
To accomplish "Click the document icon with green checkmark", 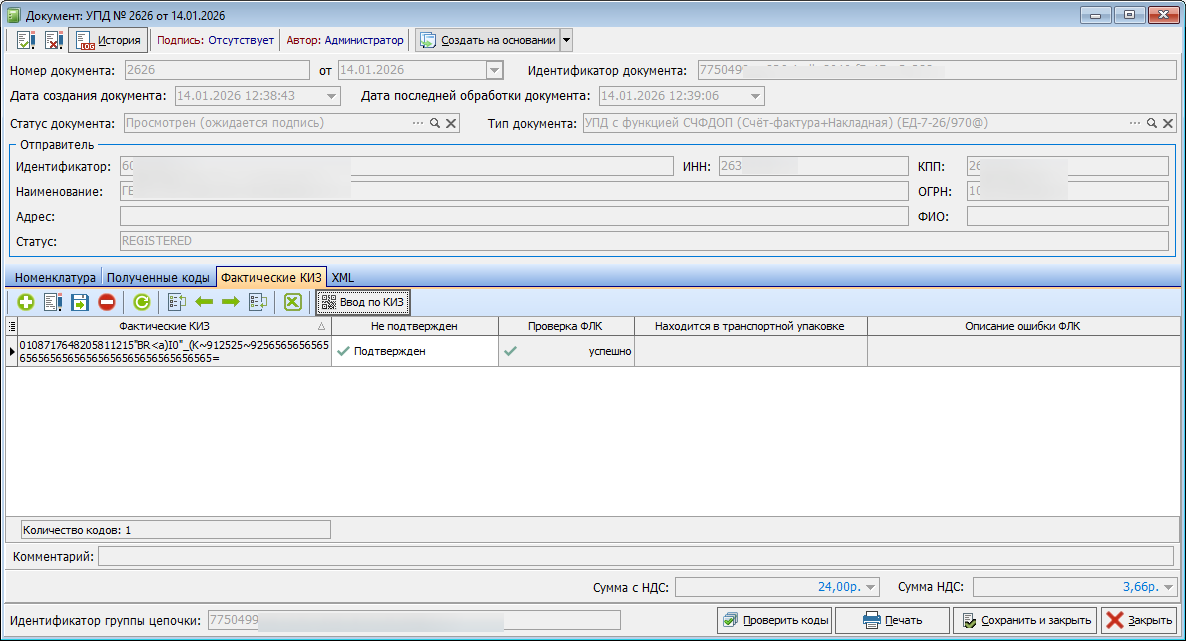I will tap(26, 40).
